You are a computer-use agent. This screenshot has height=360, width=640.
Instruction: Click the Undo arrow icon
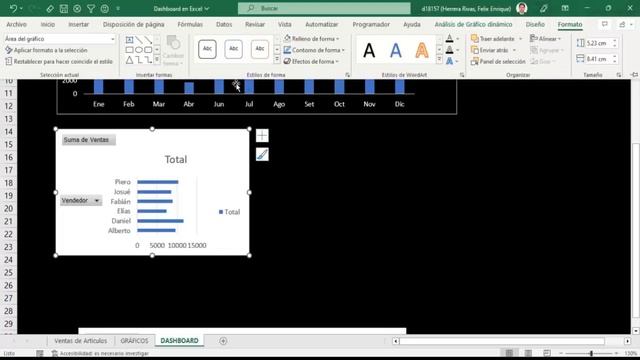[13, 8]
